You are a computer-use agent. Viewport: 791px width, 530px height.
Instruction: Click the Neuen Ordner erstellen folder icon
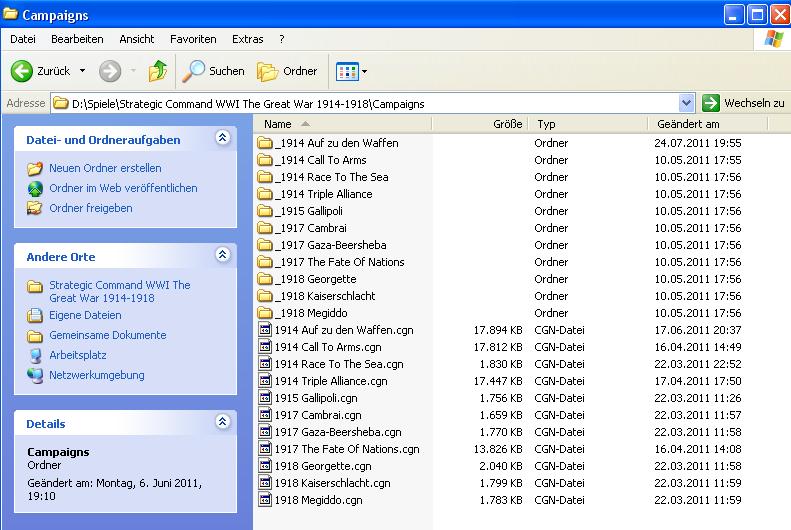[x=35, y=168]
